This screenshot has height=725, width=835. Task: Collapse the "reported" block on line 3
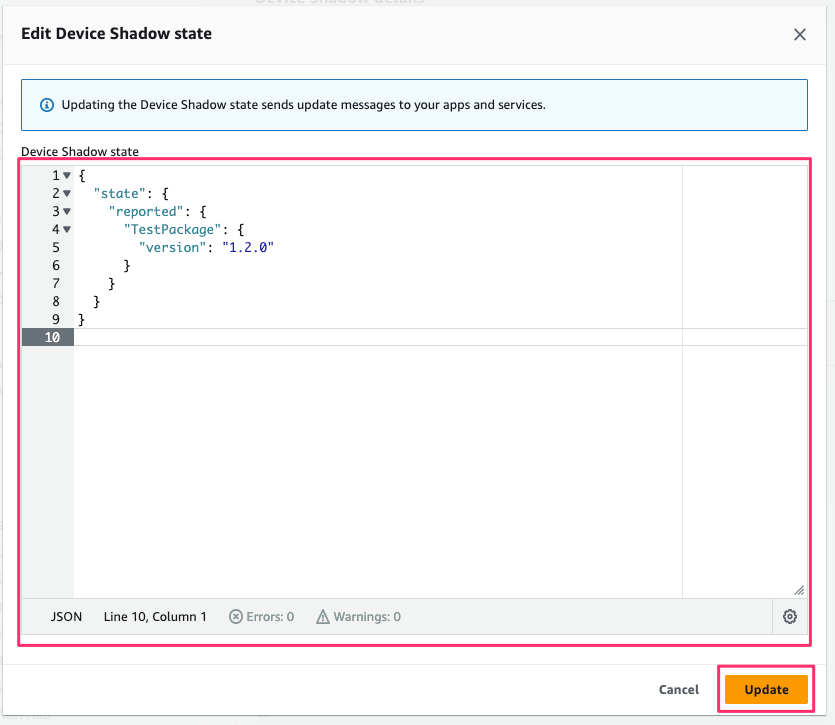(x=67, y=211)
